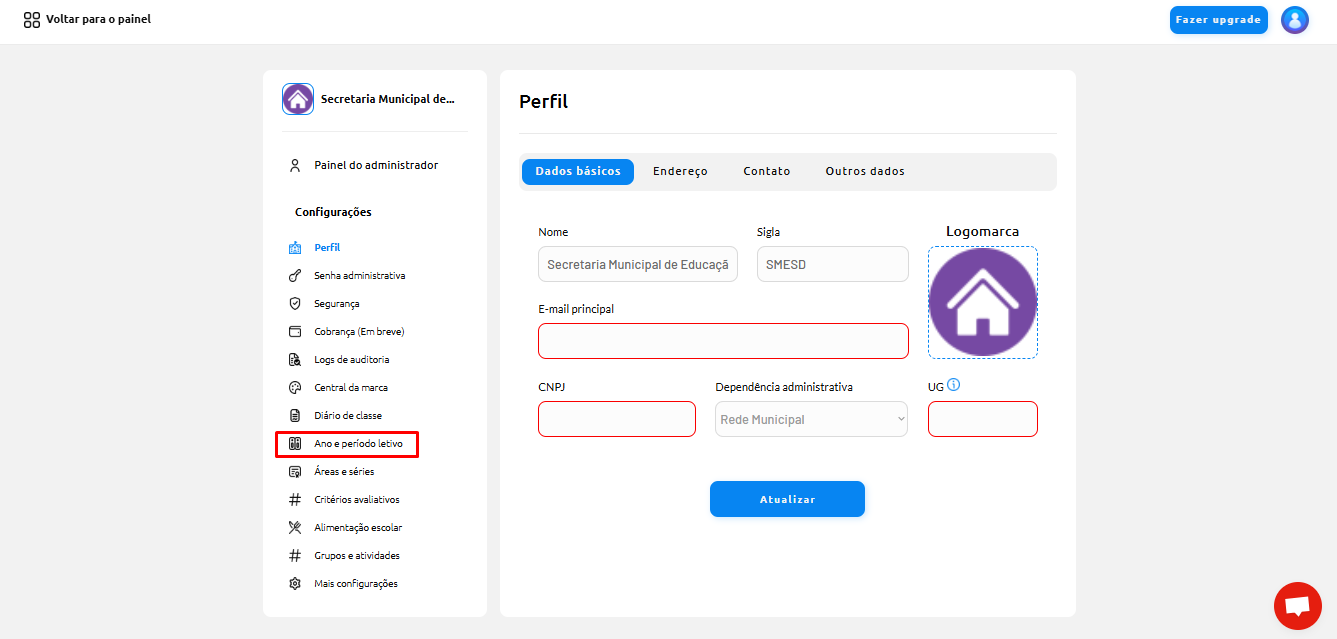Image resolution: width=1337 pixels, height=639 pixels.
Task: Click Voltar para o painel link
Action: point(98,19)
